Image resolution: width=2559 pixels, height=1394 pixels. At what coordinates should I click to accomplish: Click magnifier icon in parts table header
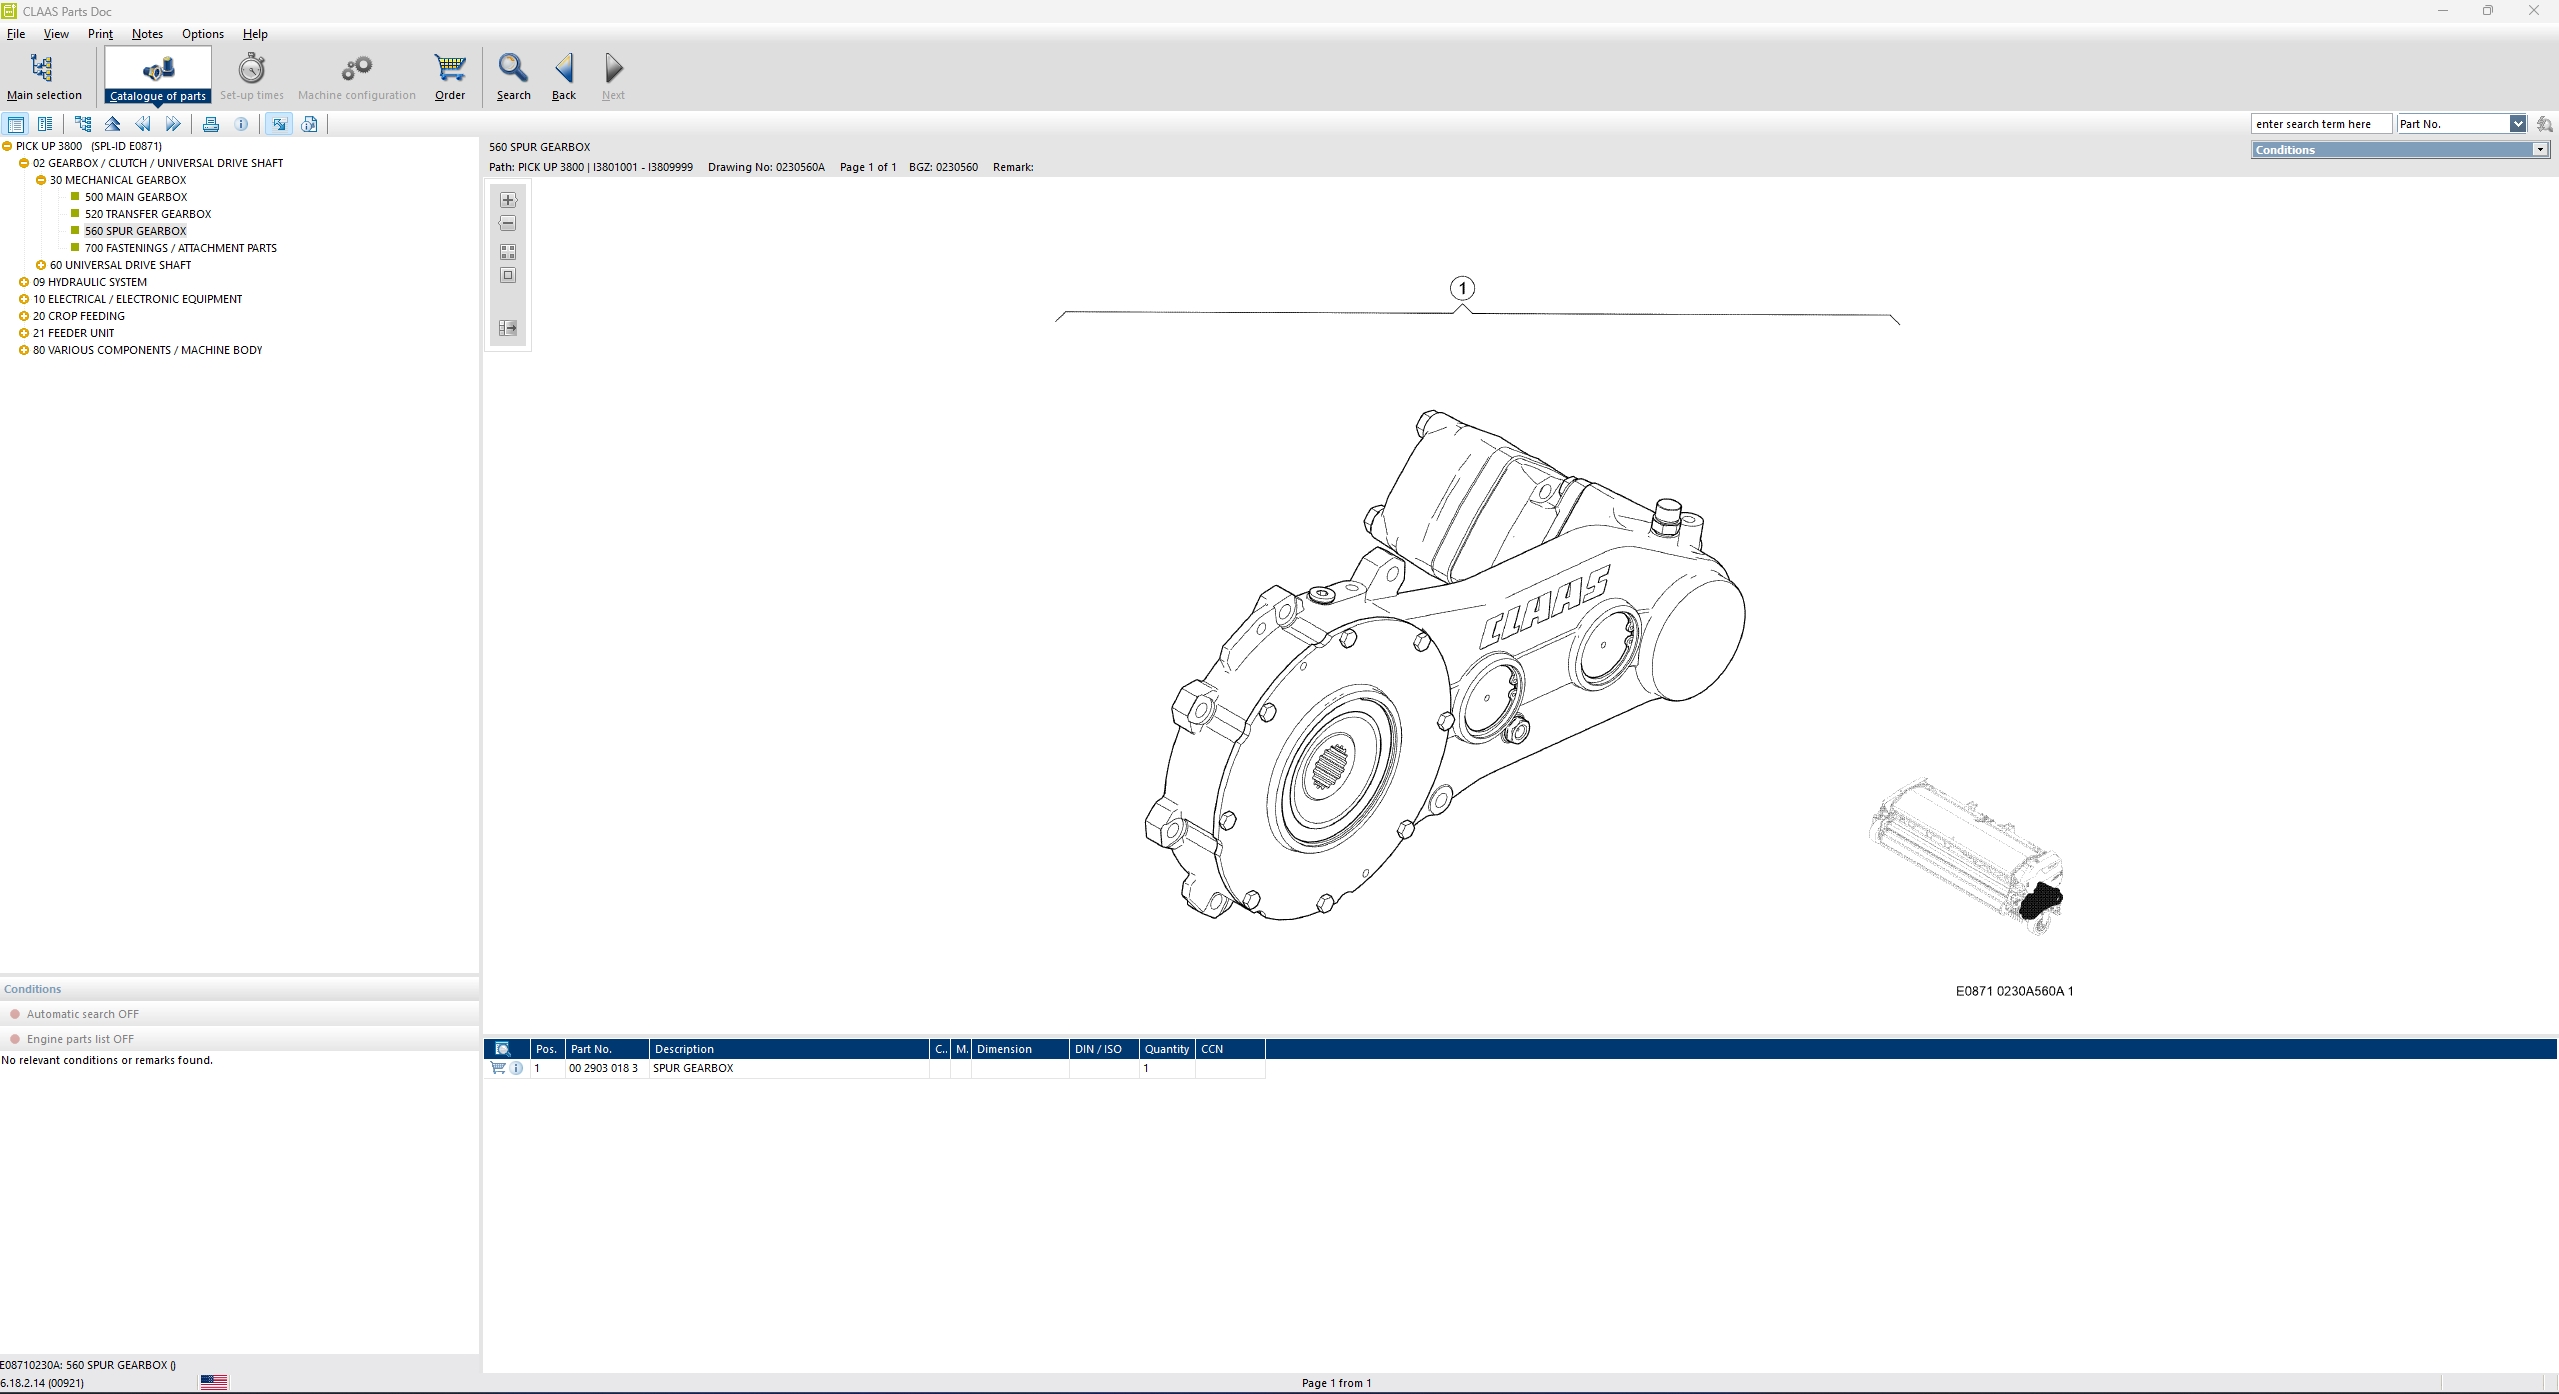pyautogui.click(x=503, y=1049)
